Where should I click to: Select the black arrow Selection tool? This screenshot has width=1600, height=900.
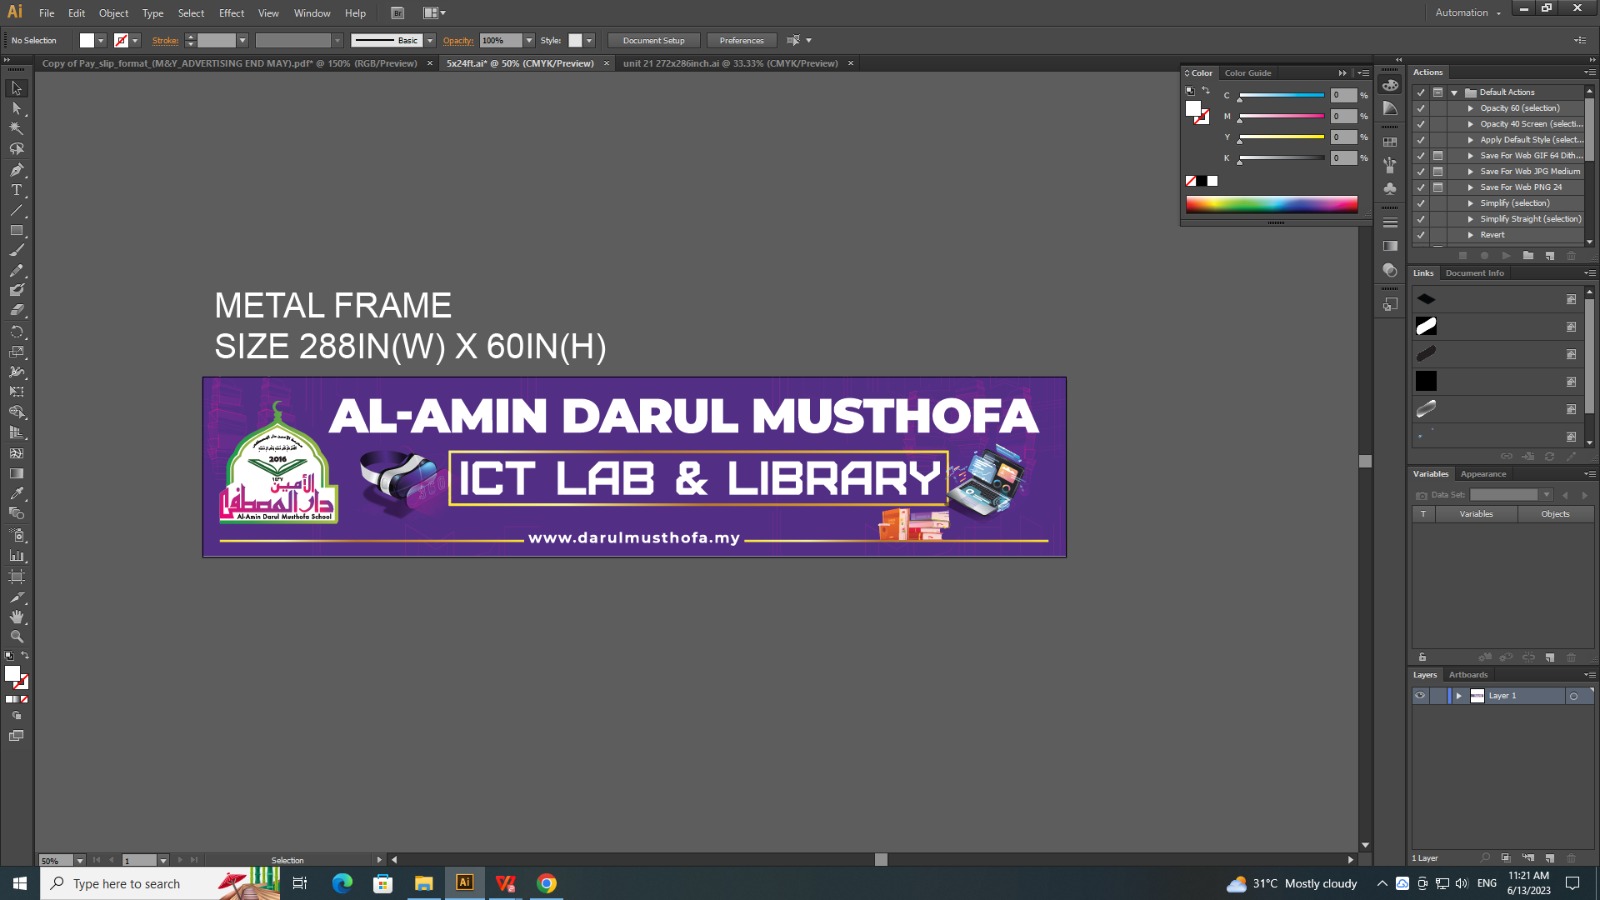tap(16, 88)
